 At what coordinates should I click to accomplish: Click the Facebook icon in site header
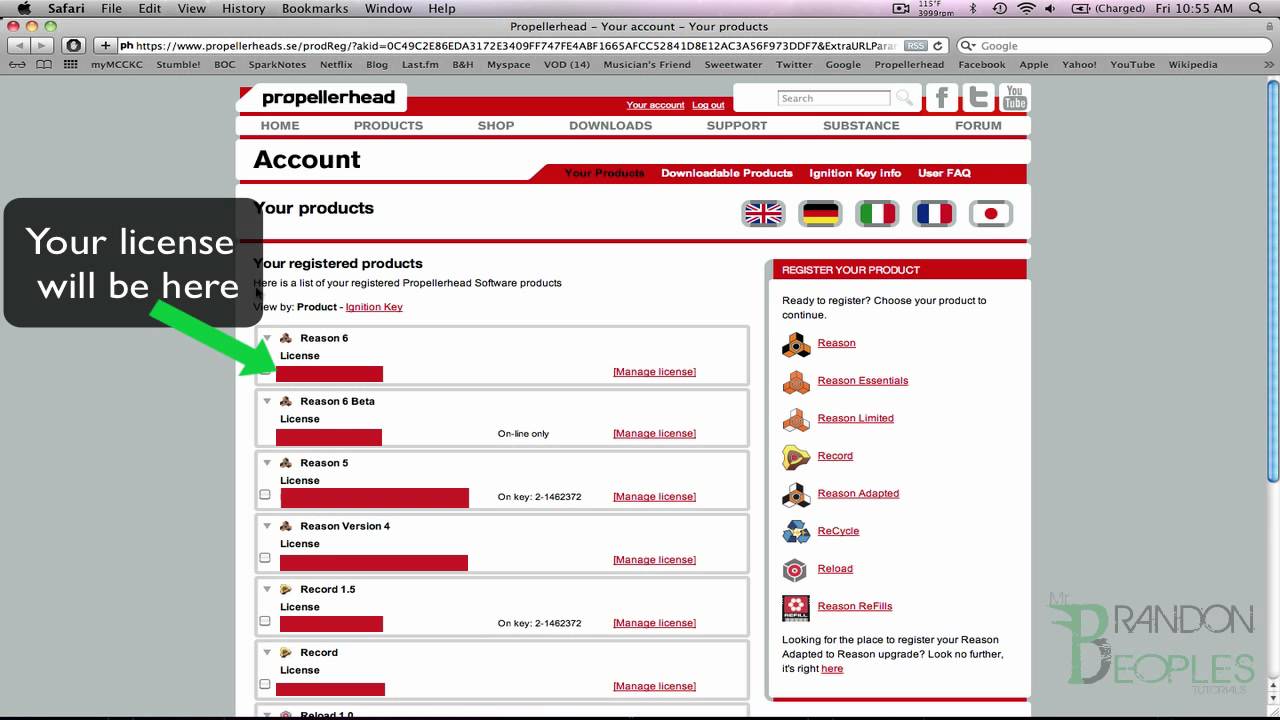pyautogui.click(x=941, y=98)
